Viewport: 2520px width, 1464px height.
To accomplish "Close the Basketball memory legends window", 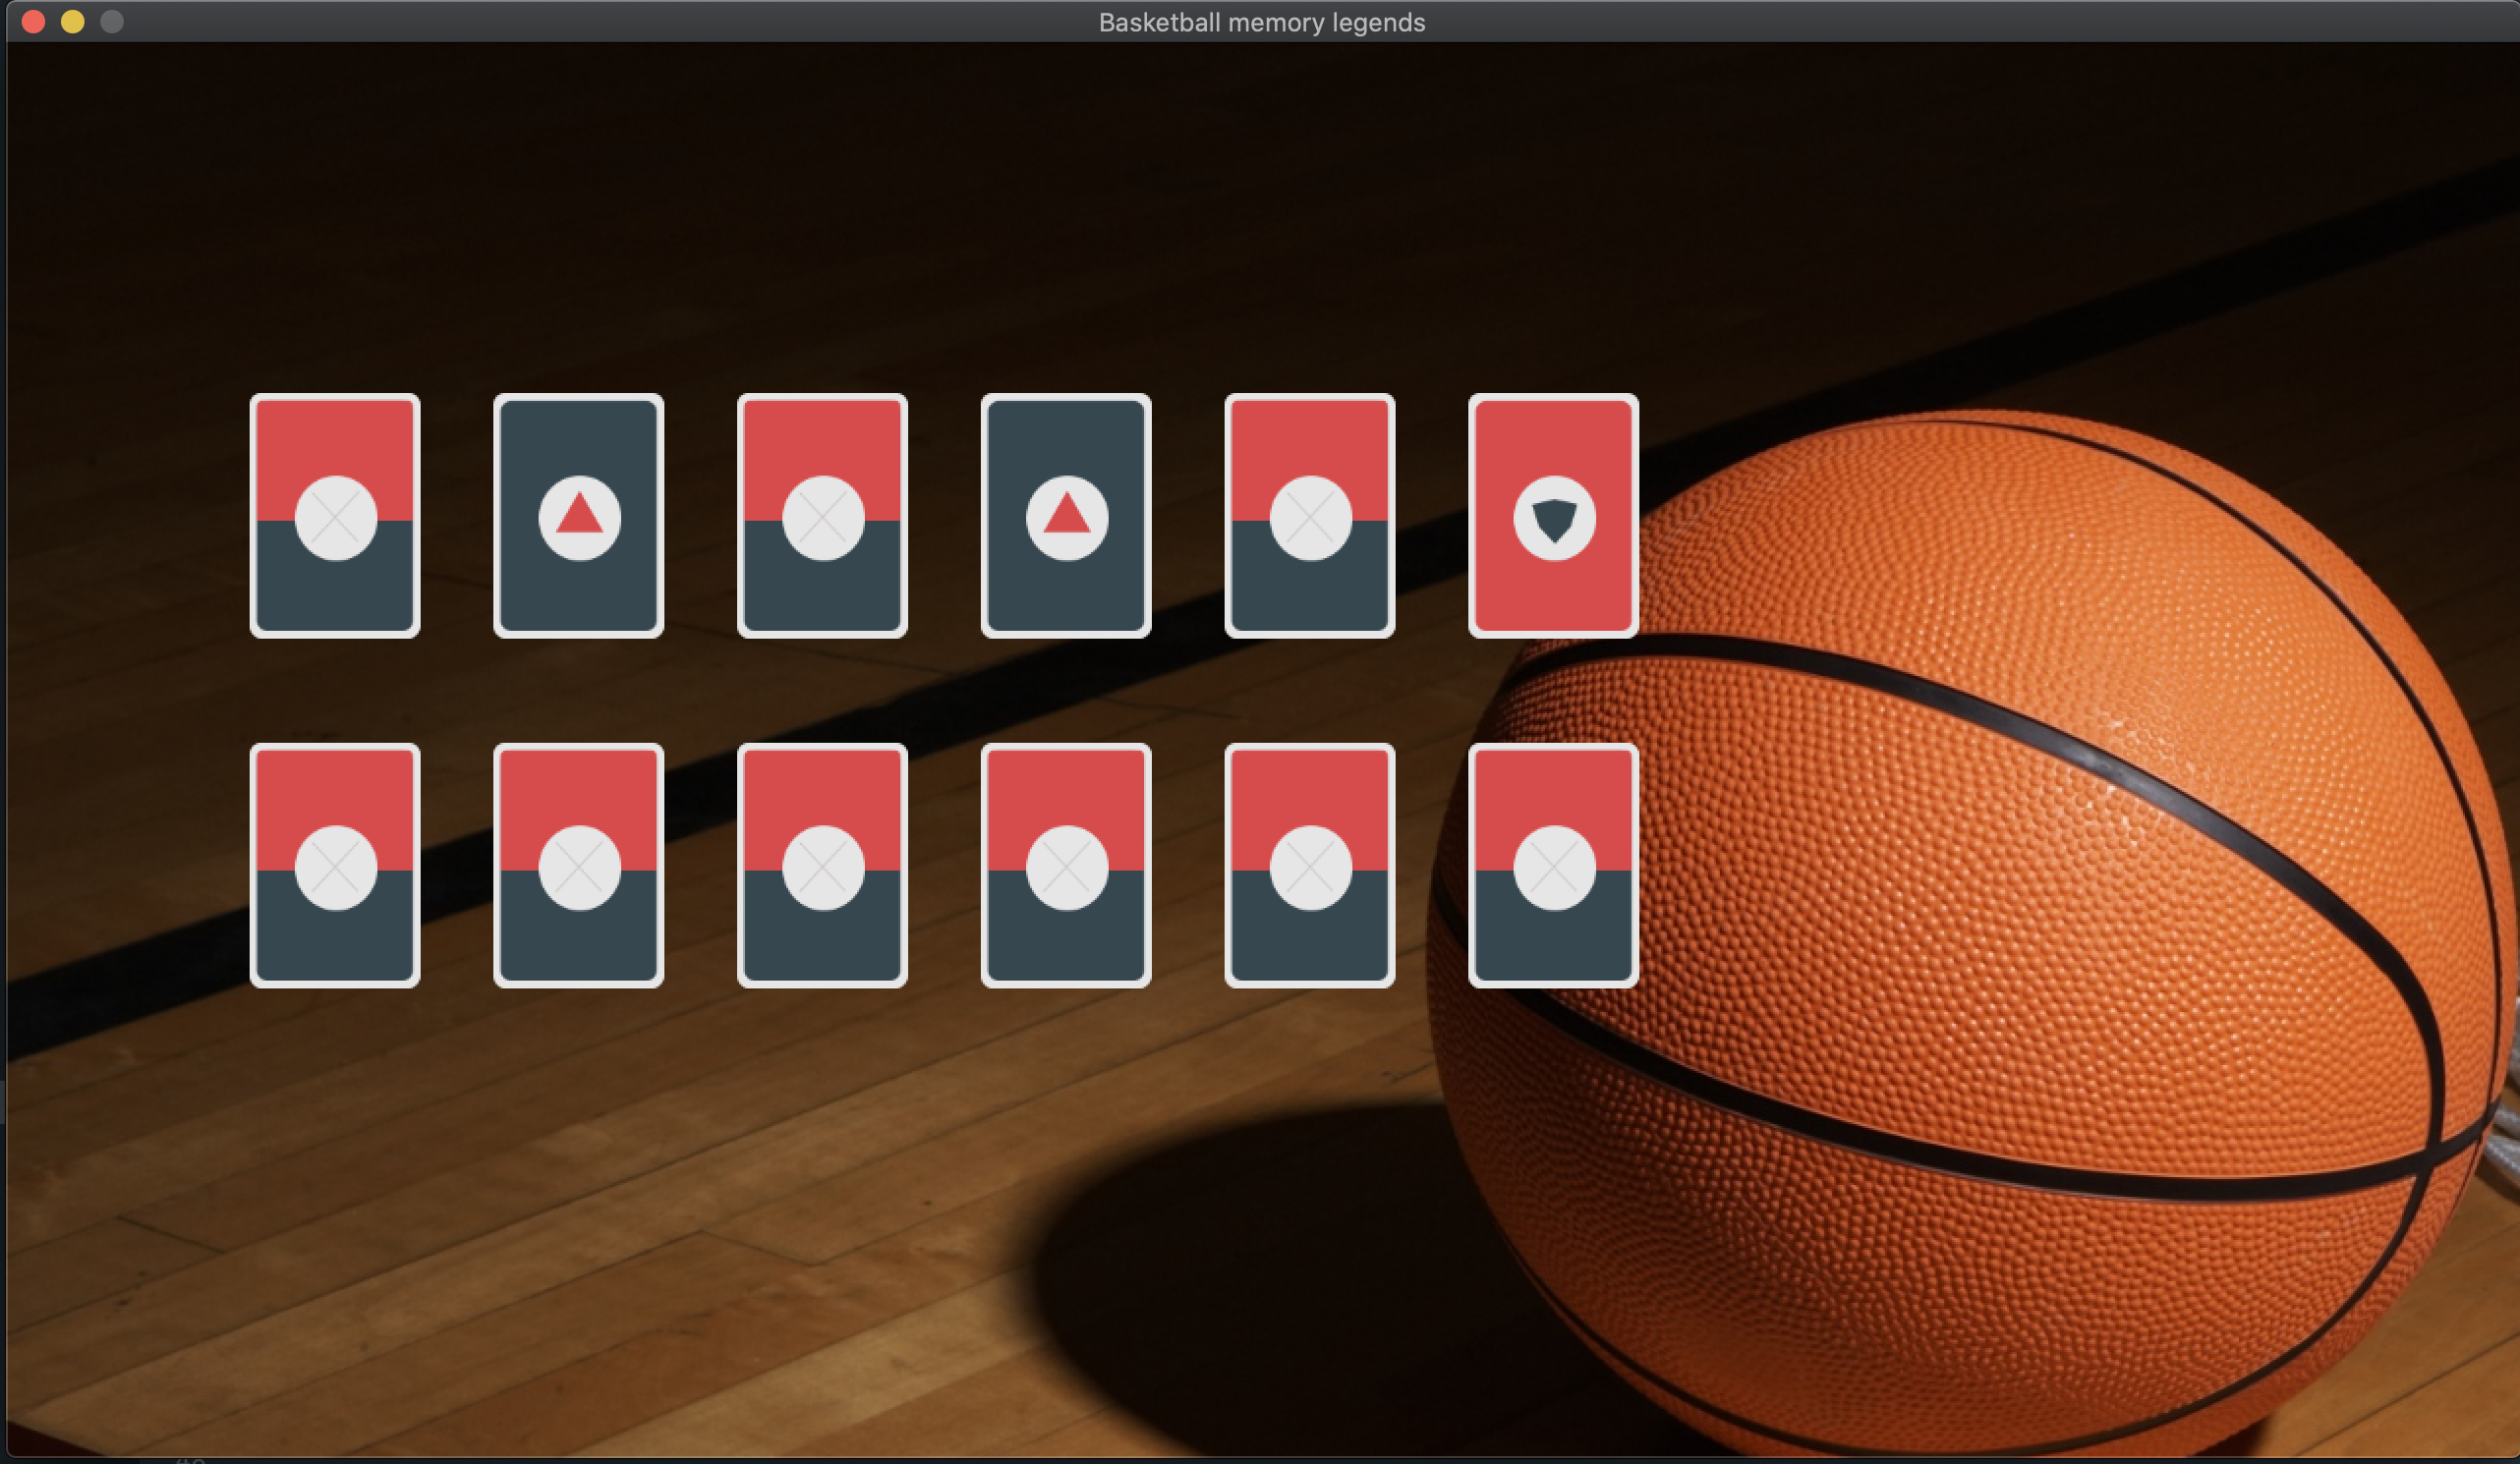I will (x=33, y=22).
